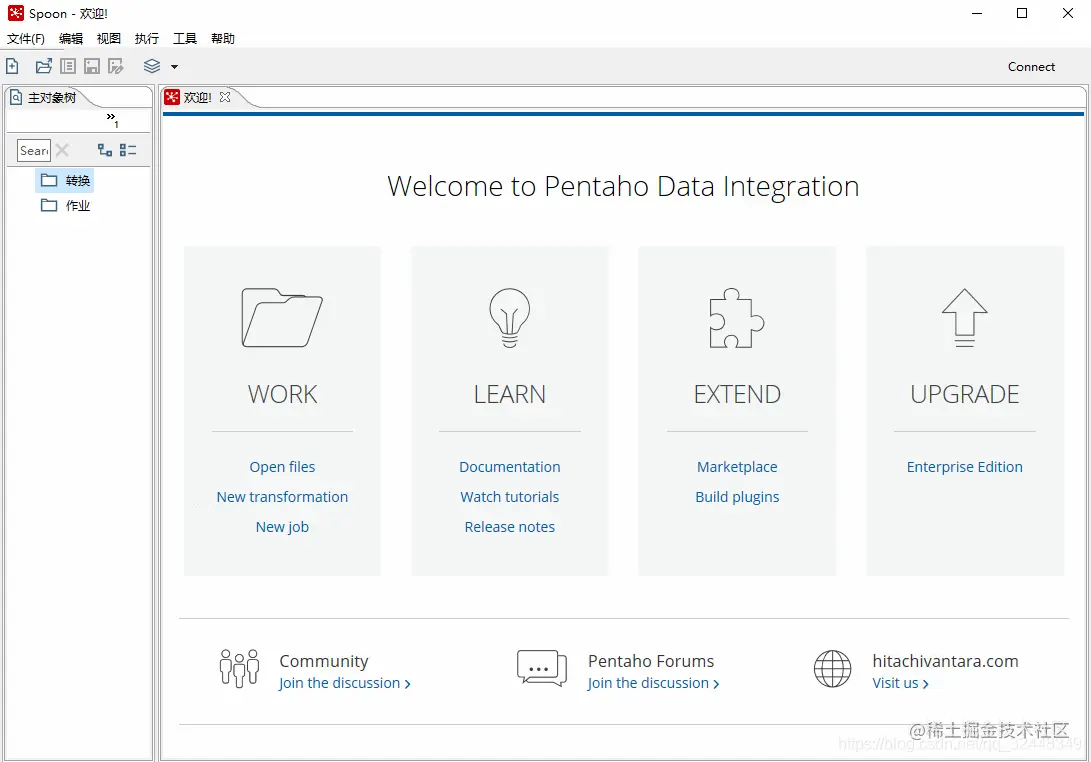This screenshot has height=762, width=1091.
Task: Click the LEARN heading text
Action: (509, 395)
